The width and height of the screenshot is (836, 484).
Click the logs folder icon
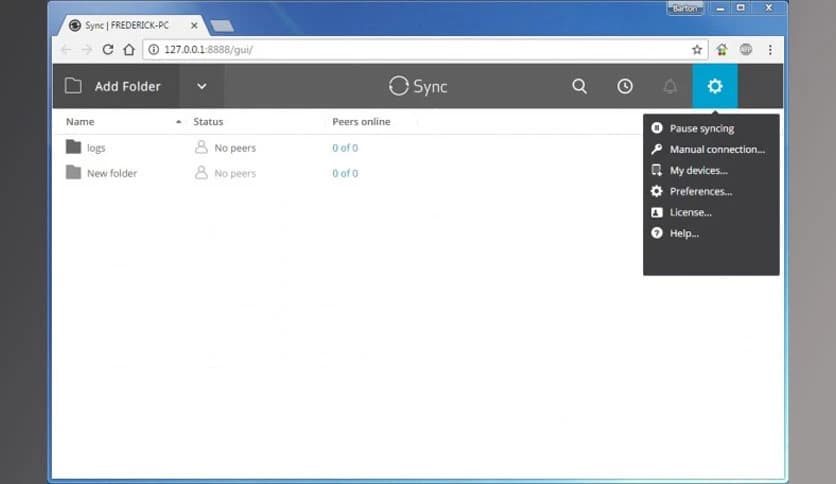tap(73, 147)
